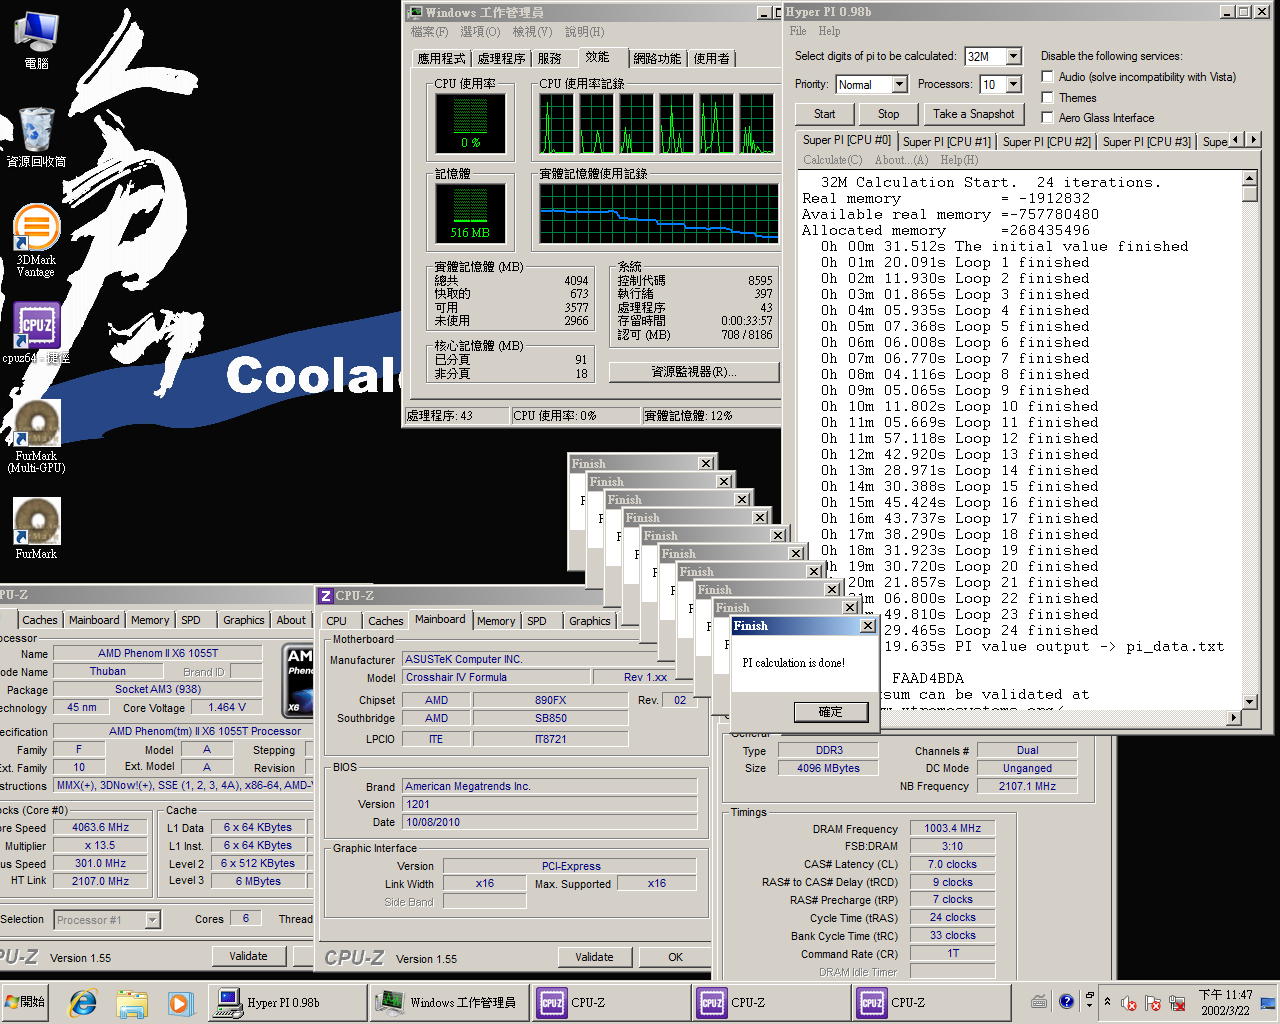The image size is (1280, 1024).
Task: Switch to the third CPU-Z taskbar item
Action: [929, 1002]
